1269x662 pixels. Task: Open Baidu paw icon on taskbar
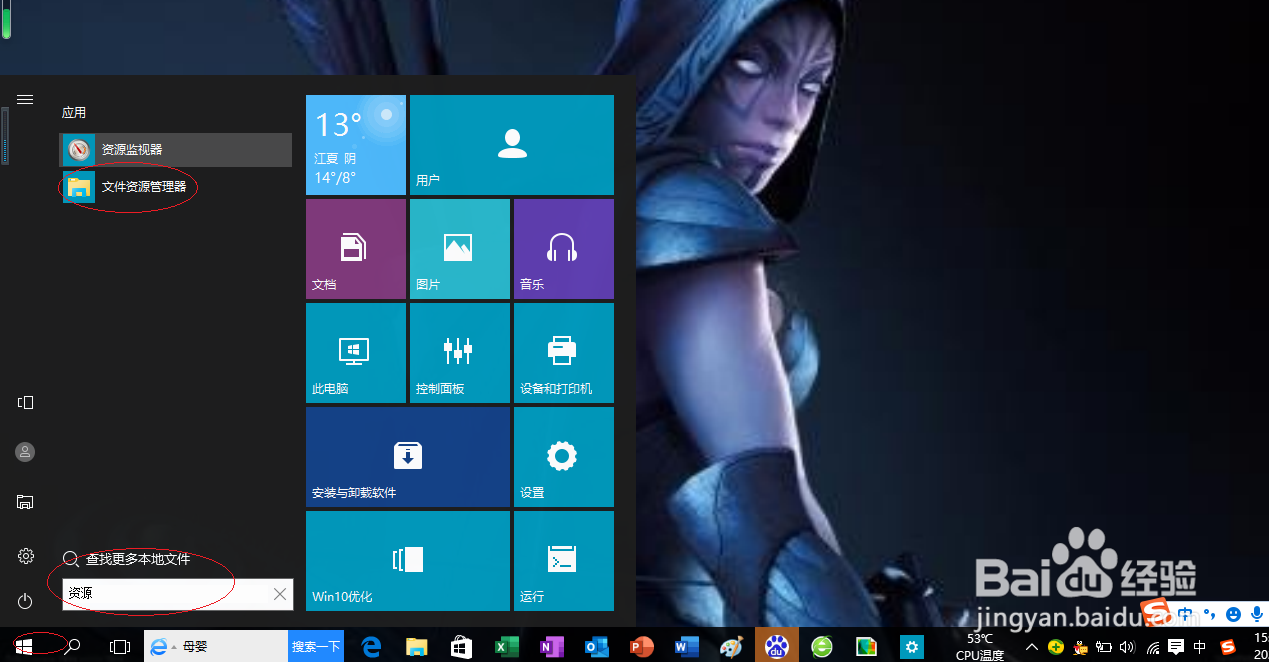pyautogui.click(x=776, y=647)
